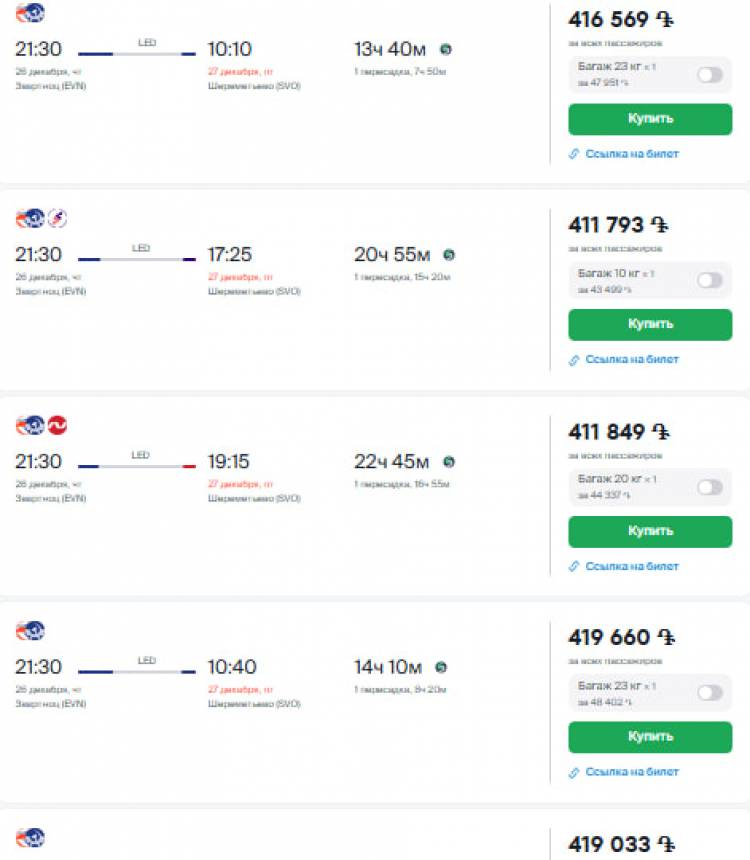Enable 23 кг baggage for 48 402 ₽
The width and height of the screenshot is (750, 860).
click(710, 693)
